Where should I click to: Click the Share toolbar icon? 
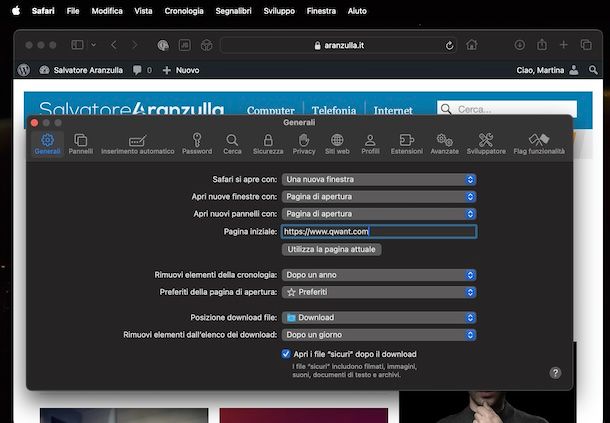click(x=542, y=44)
